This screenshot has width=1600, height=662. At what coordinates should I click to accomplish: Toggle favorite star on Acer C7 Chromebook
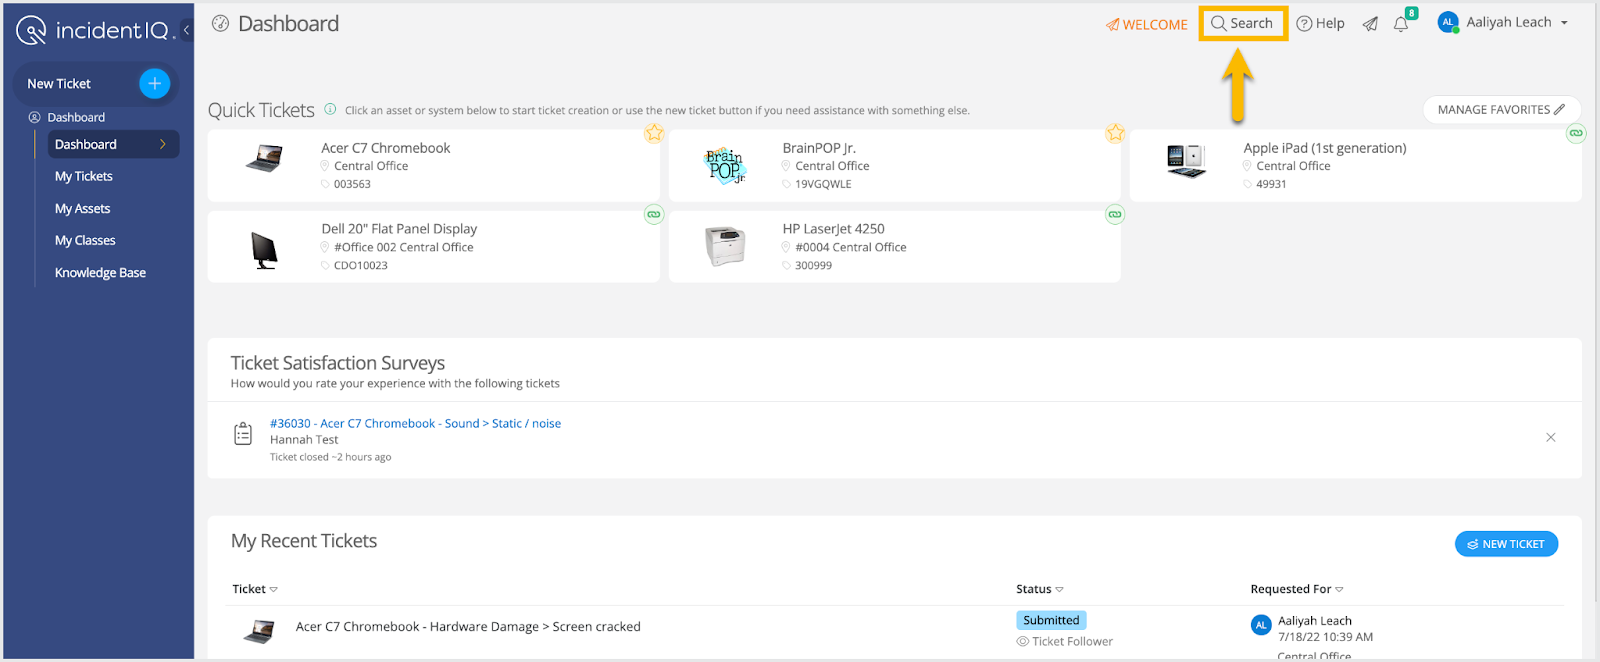654,133
